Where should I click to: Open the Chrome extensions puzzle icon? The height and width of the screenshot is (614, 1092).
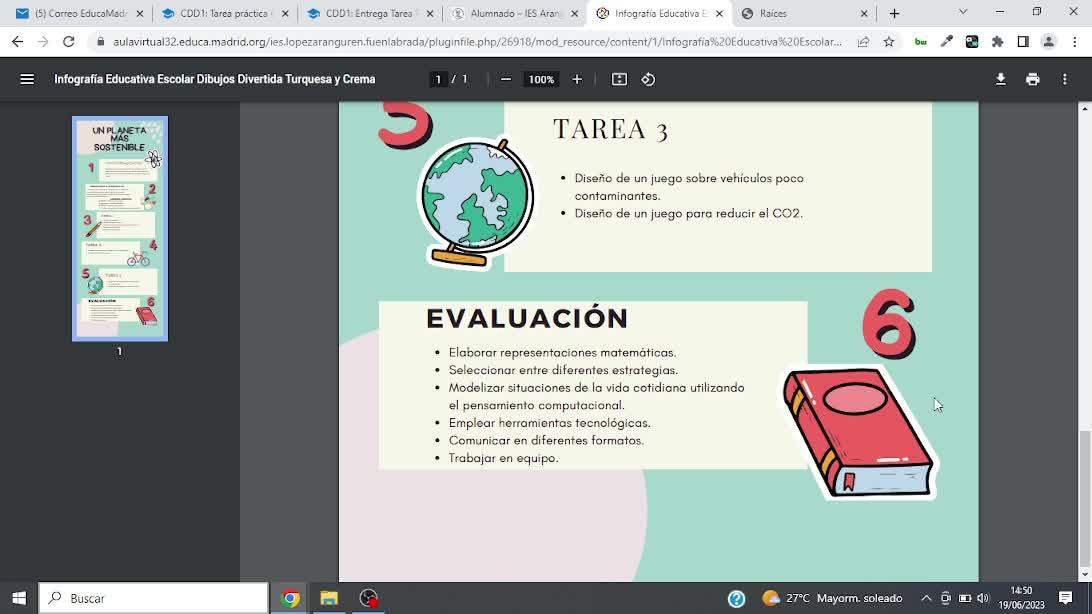click(997, 42)
